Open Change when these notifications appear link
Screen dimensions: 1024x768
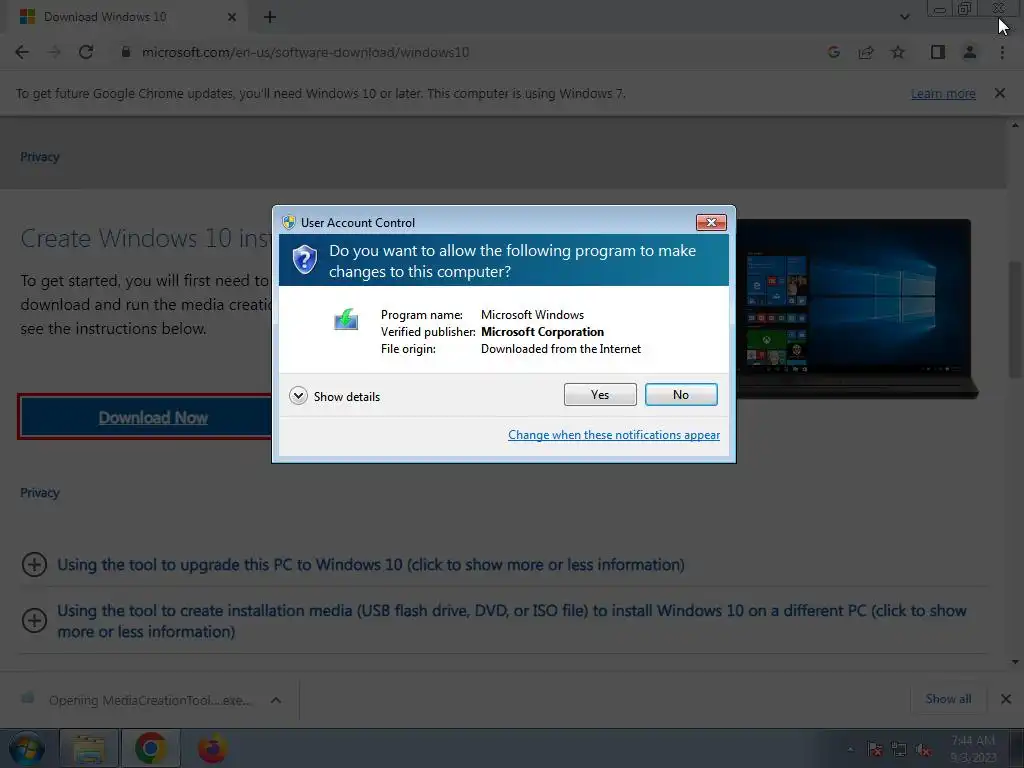click(x=614, y=435)
